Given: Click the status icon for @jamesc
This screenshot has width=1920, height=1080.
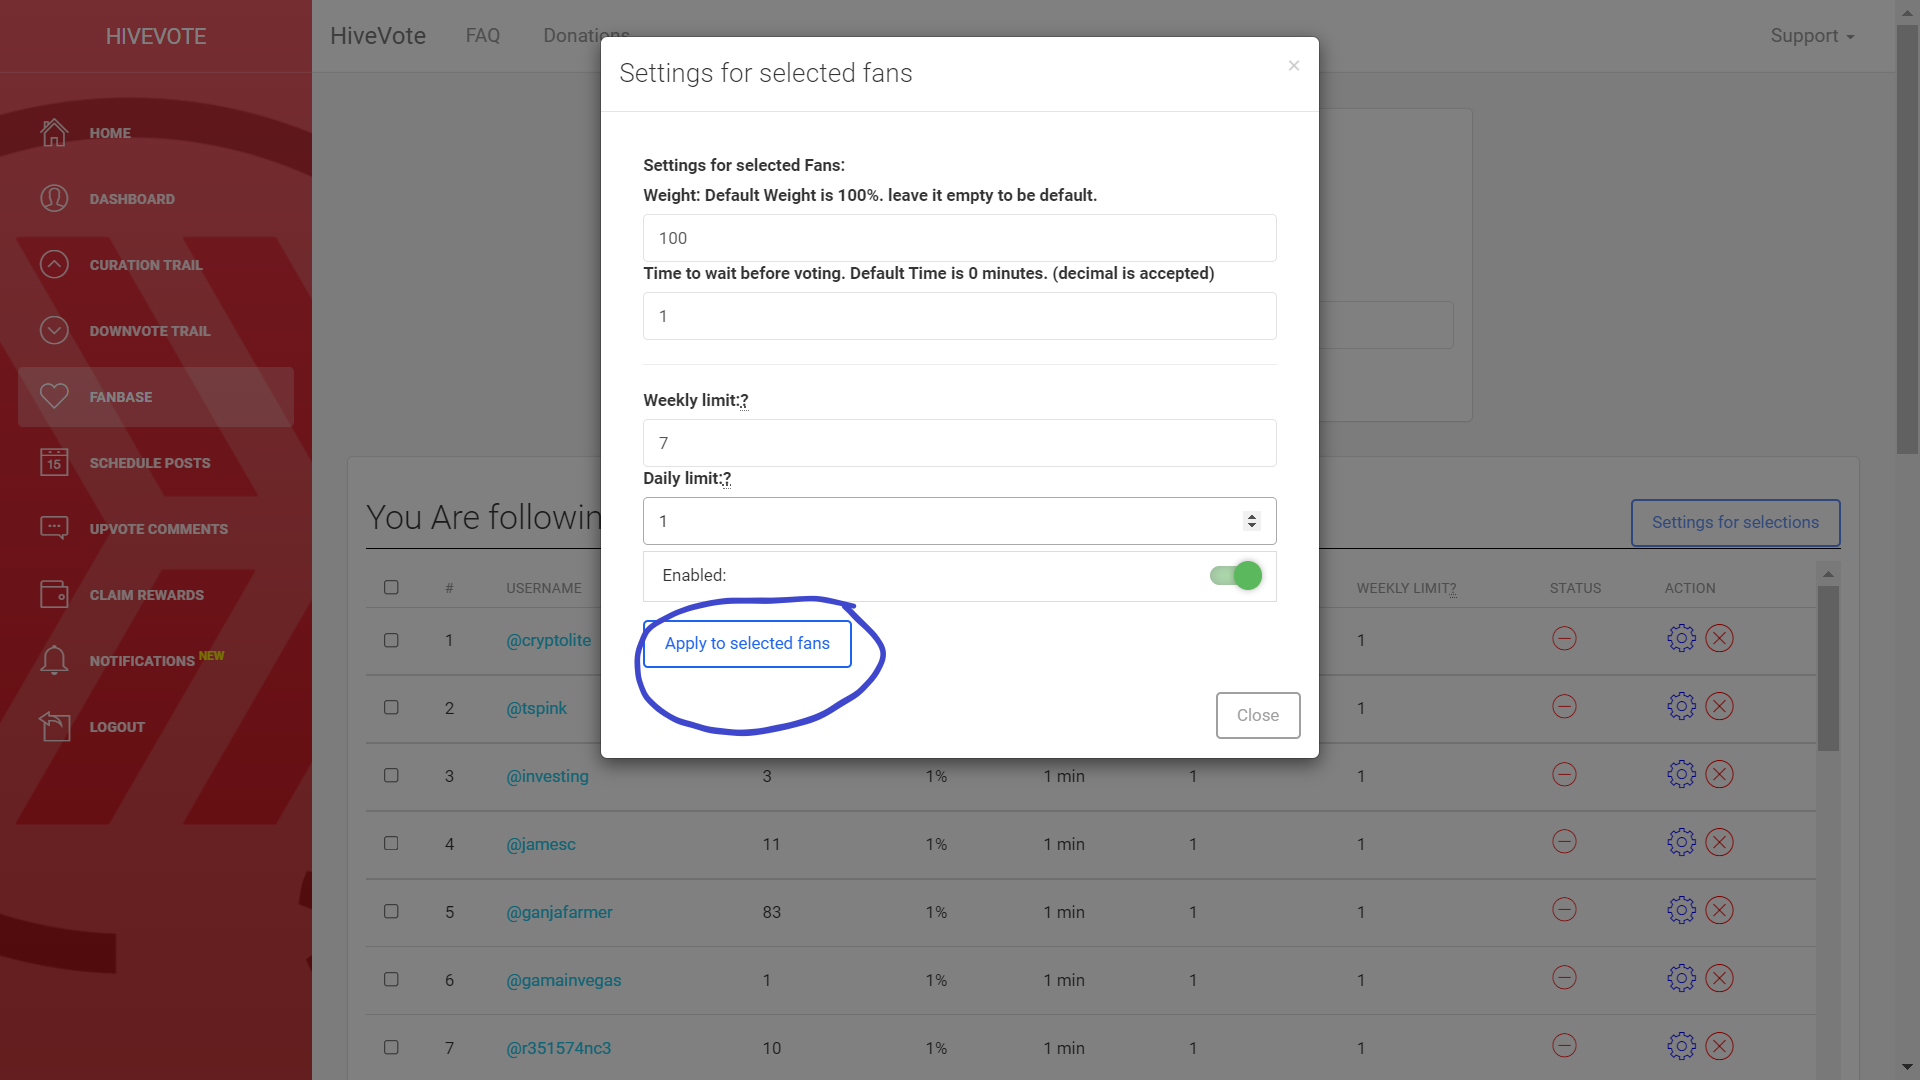Looking at the screenshot, I should [1564, 842].
